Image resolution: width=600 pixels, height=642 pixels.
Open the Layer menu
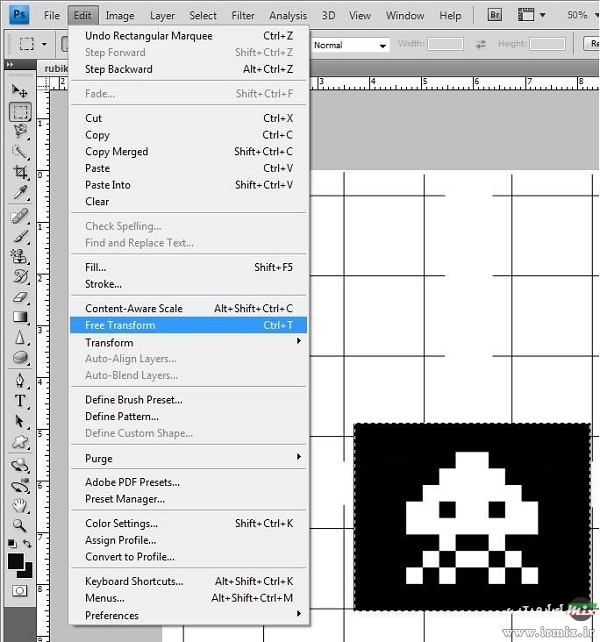pyautogui.click(x=162, y=16)
